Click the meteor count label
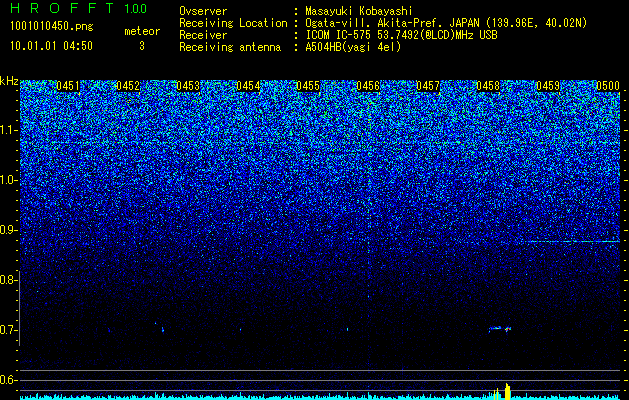This screenshot has width=629, height=400. 142,31
